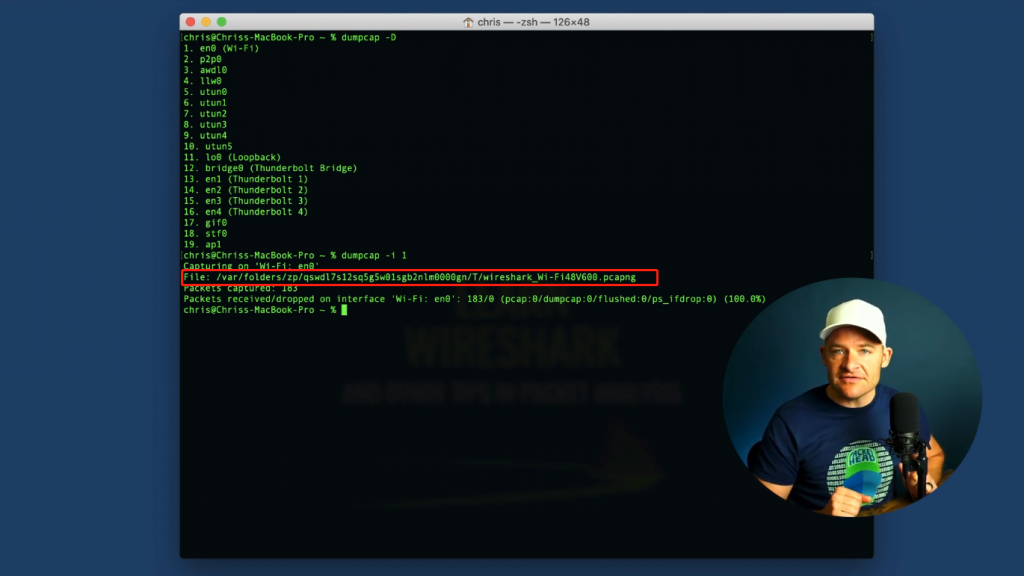This screenshot has height=576, width=1024.
Task: Click the home folder icon in title bar
Action: 468,22
